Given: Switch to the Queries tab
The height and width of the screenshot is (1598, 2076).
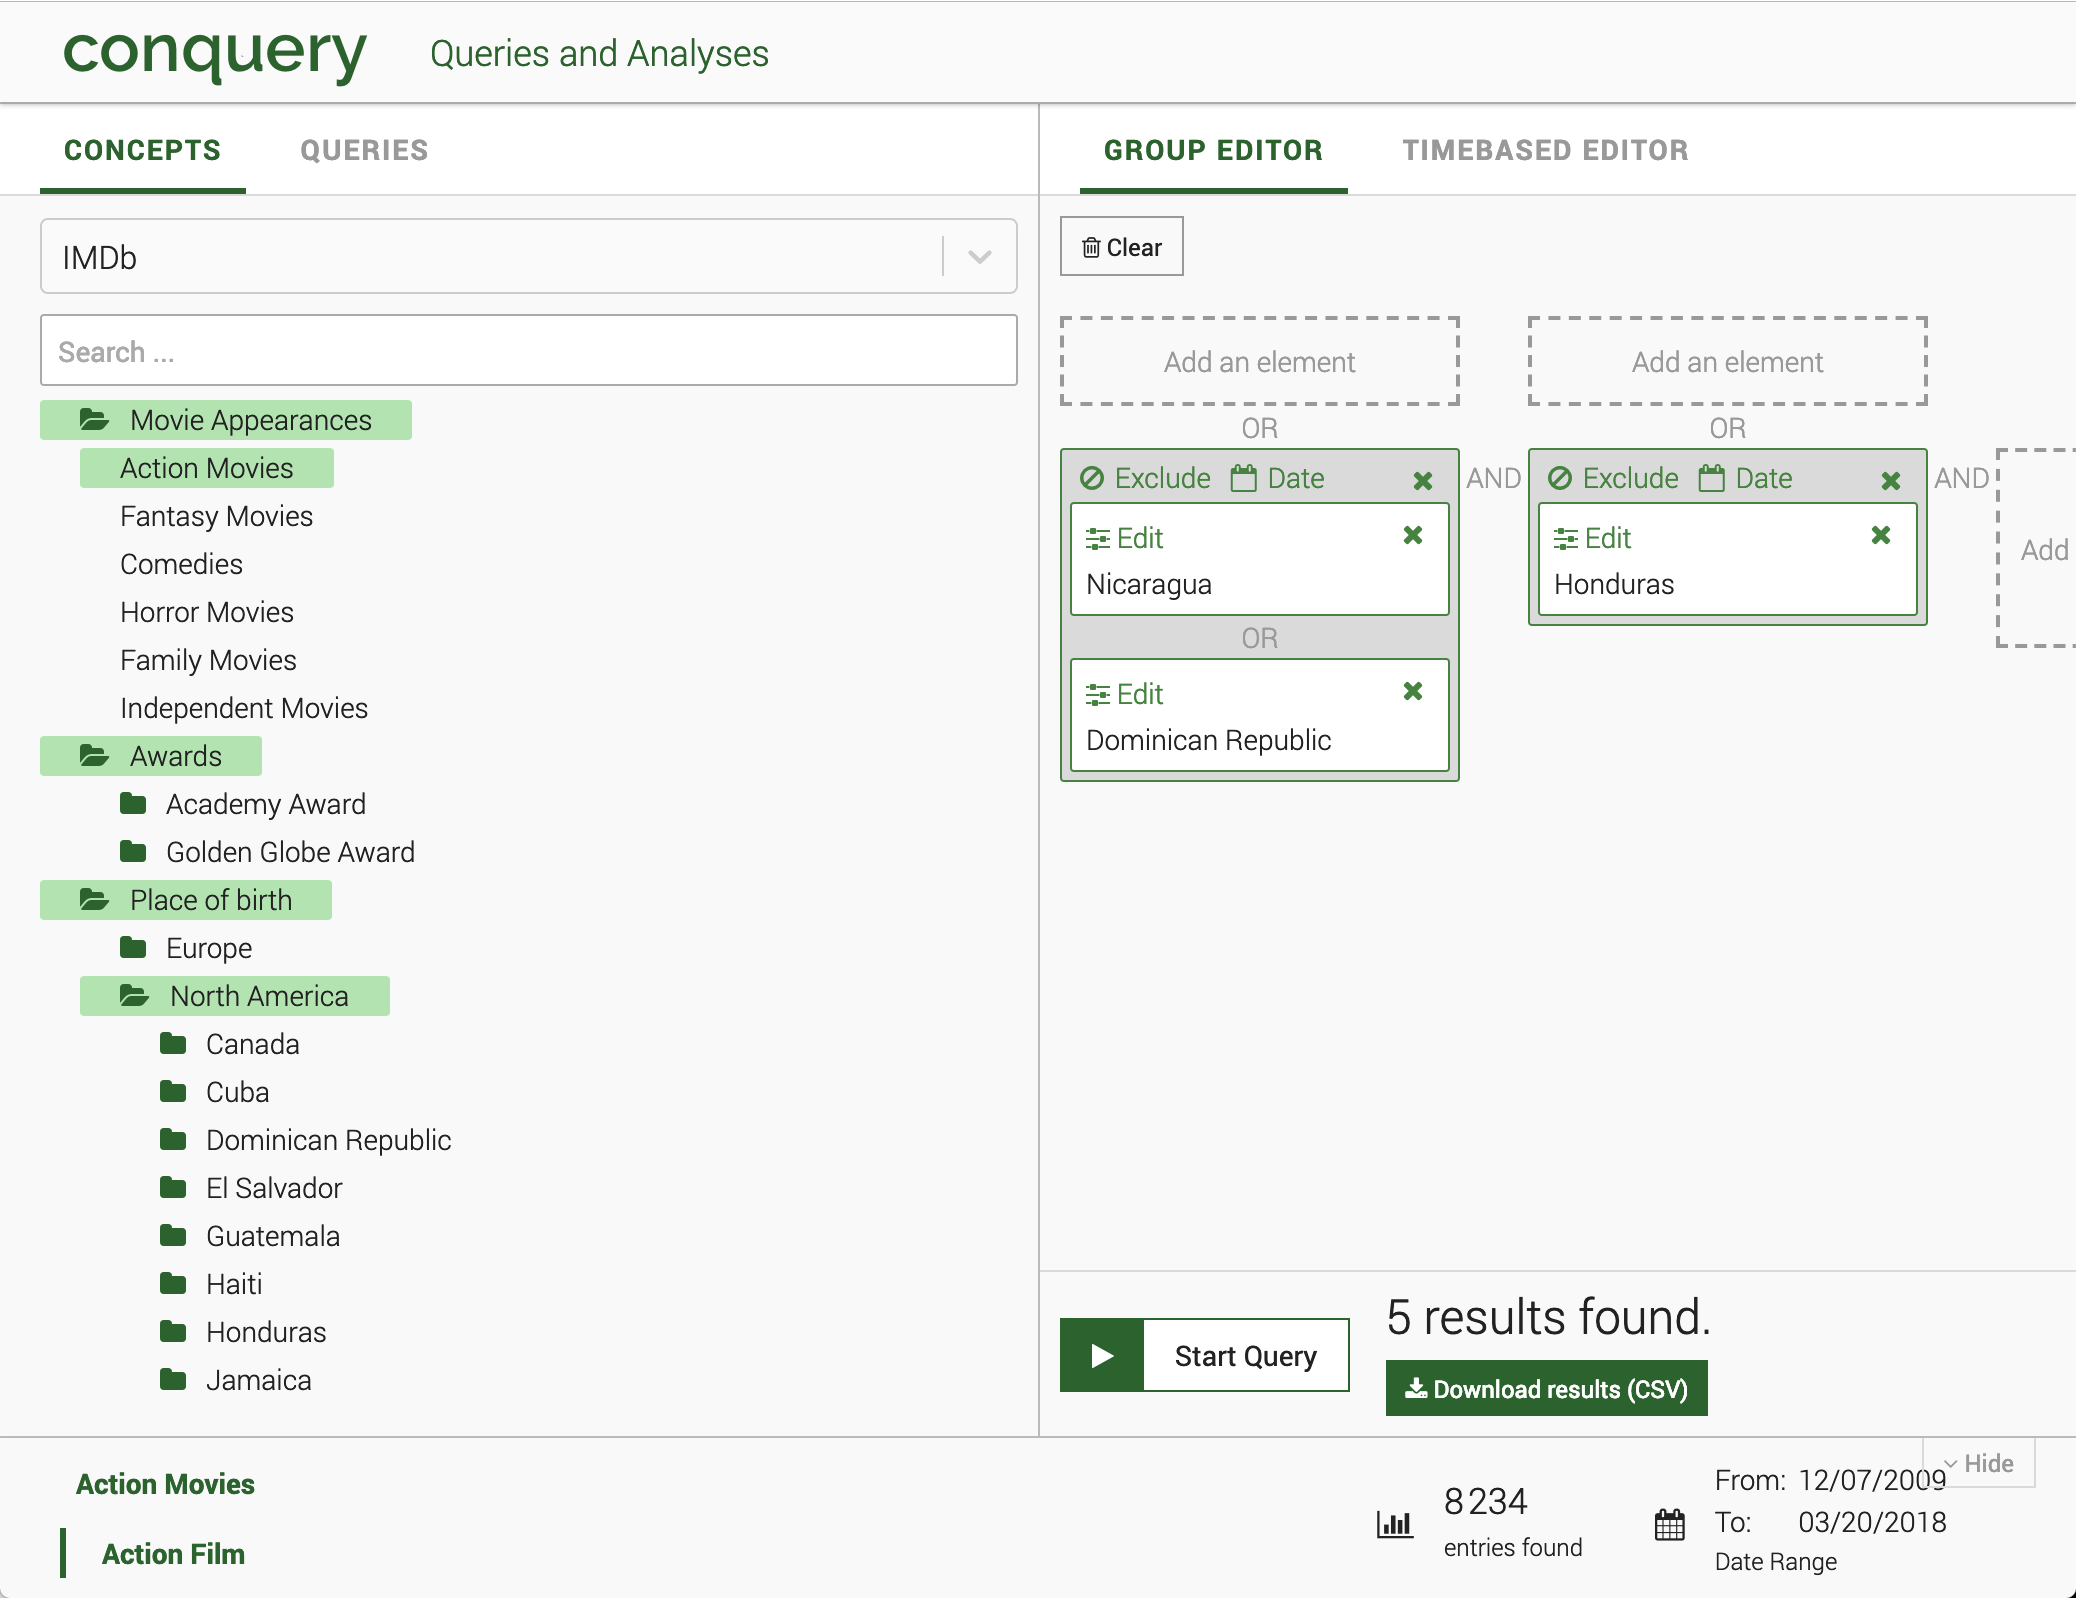Looking at the screenshot, I should [364, 150].
